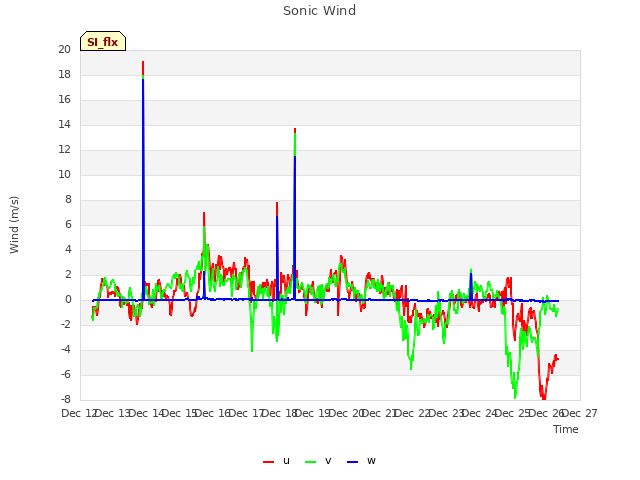Click the blue w legend swatch
The image size is (640, 480).
point(352,462)
